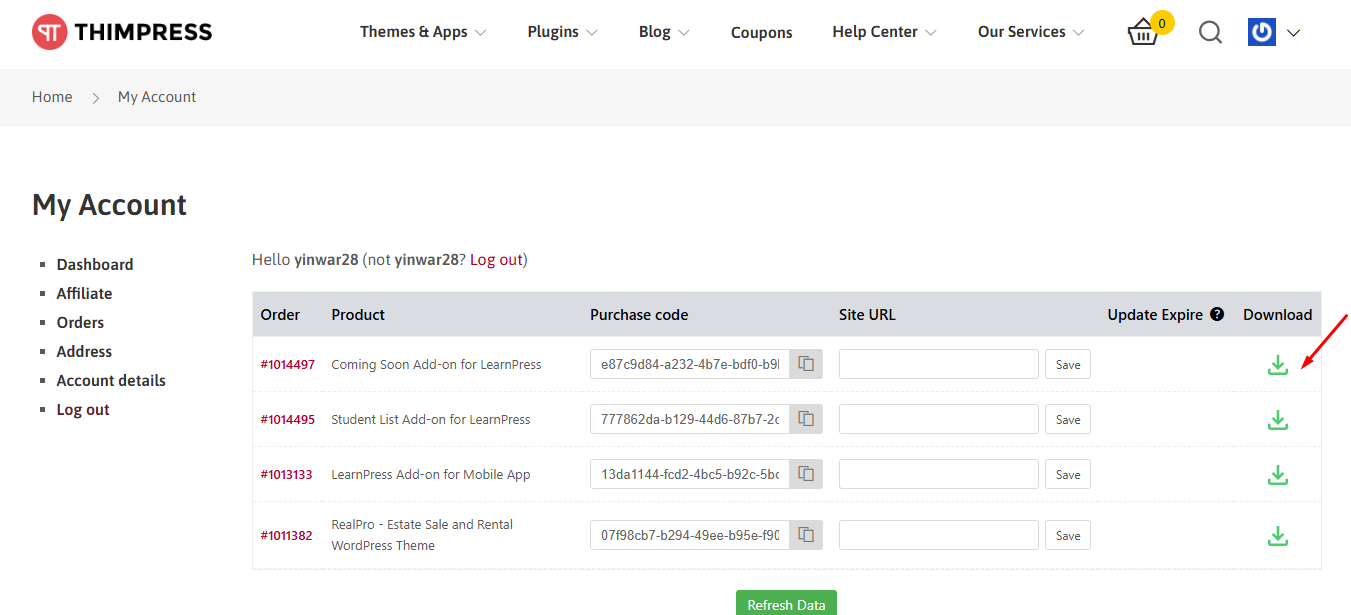Click purchase code field for order #1014497
The height and width of the screenshot is (615, 1351).
point(690,364)
